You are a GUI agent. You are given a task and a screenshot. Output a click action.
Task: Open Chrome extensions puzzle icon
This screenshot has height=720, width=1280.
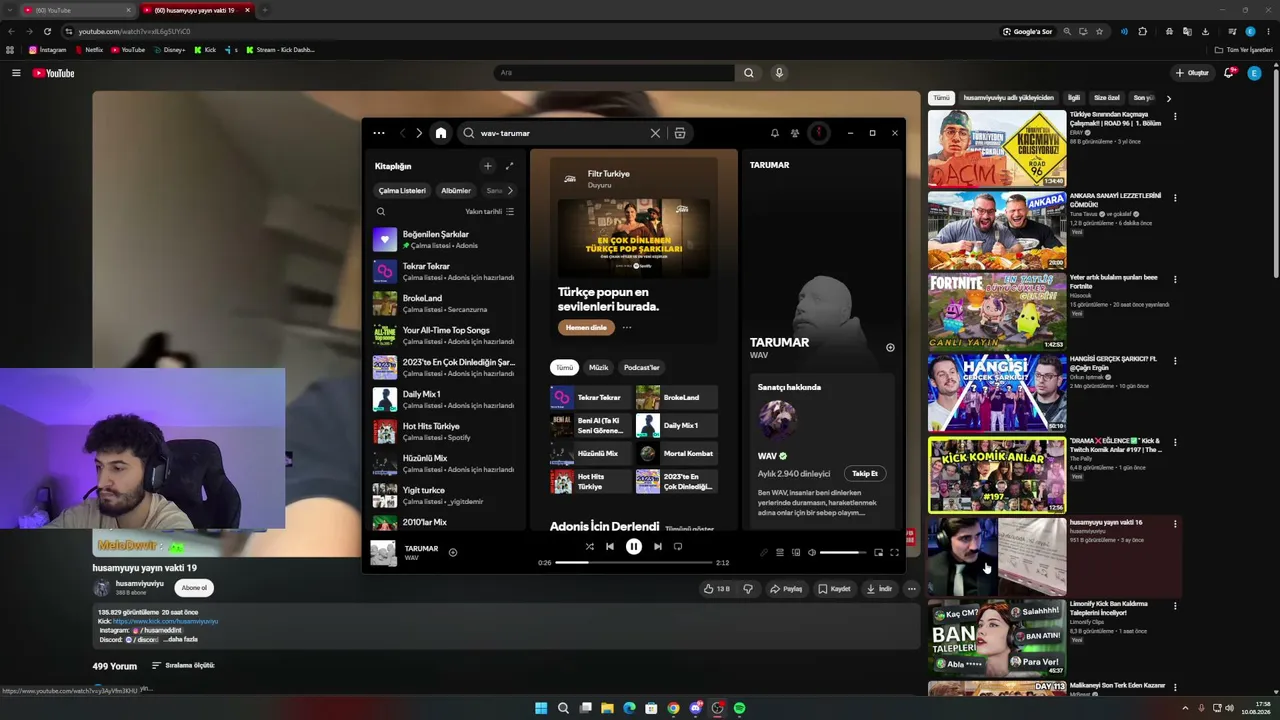[x=1143, y=32]
